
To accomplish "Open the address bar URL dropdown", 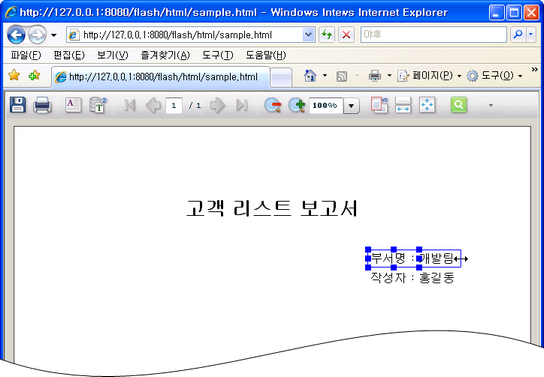I will point(308,35).
